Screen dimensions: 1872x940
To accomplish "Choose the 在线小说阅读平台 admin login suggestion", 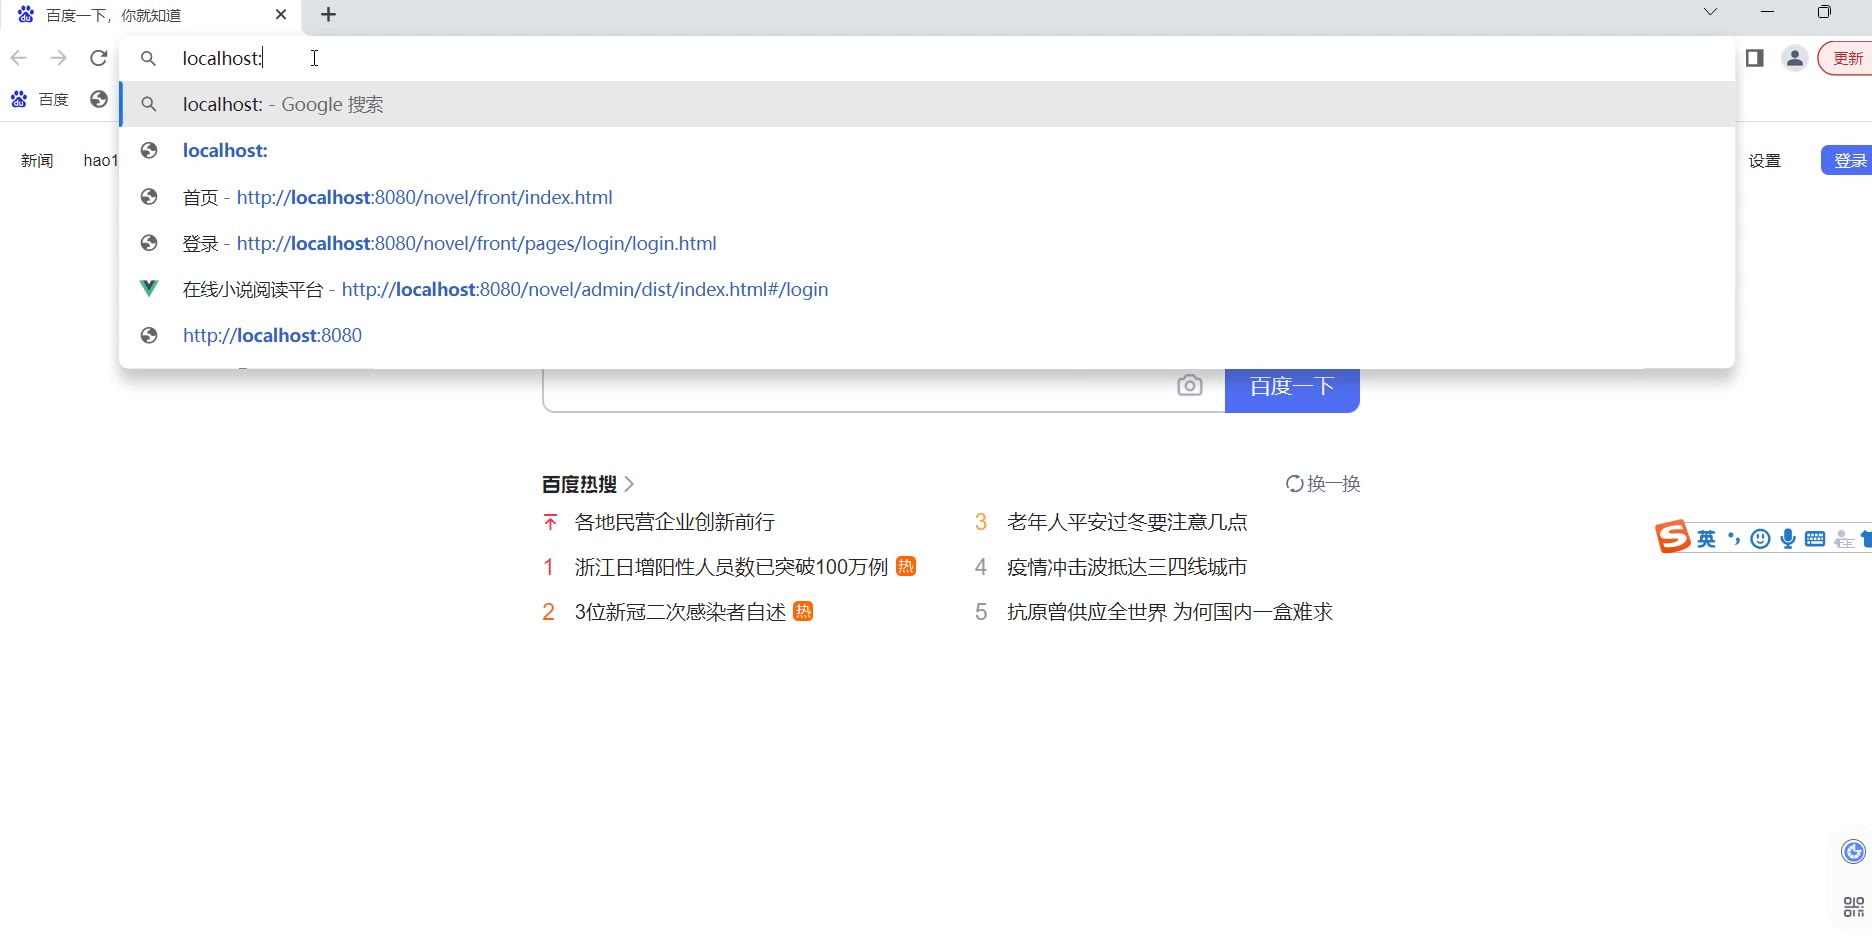I will [x=927, y=289].
